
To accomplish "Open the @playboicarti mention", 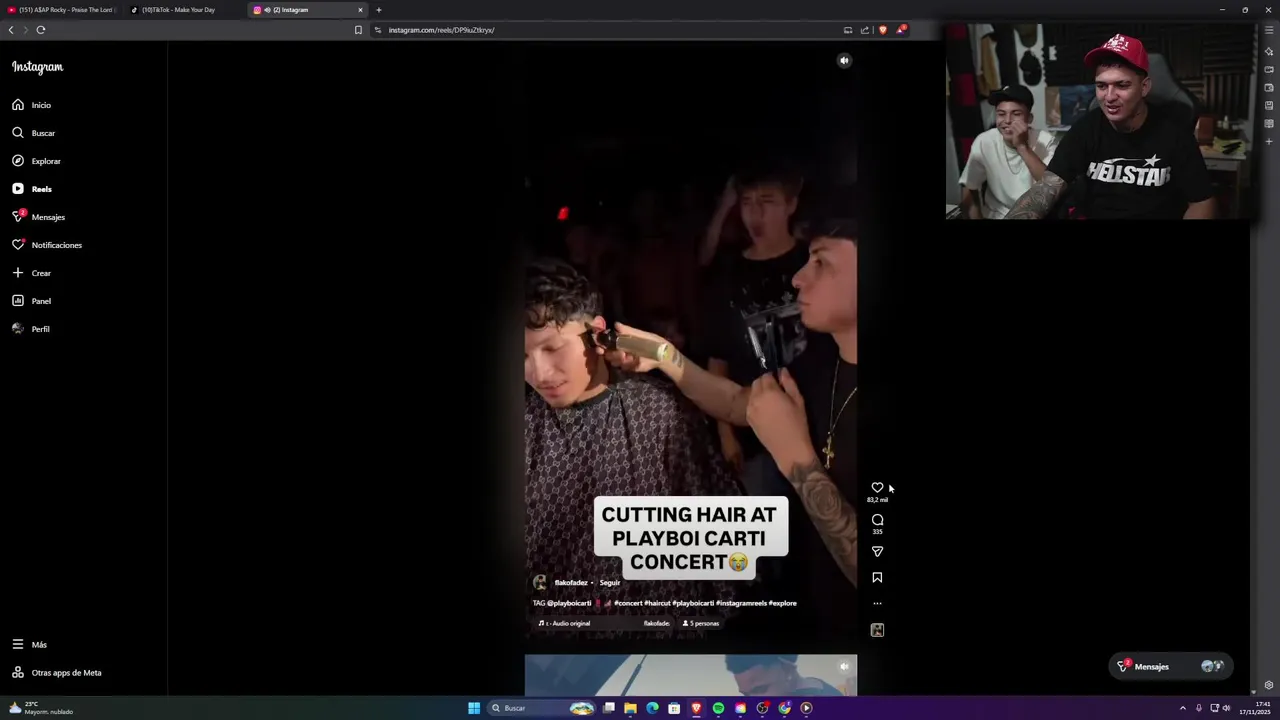I will click(x=569, y=604).
